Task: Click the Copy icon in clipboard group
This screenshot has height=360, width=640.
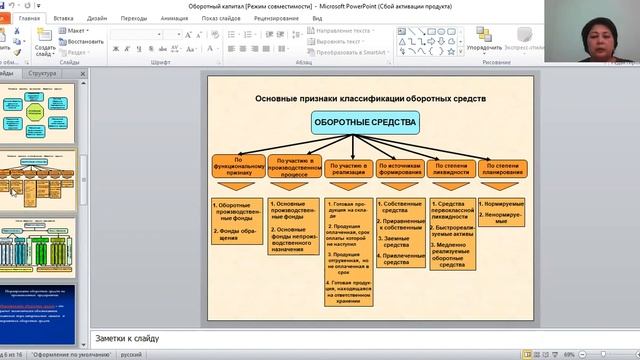Action: pyautogui.click(x=17, y=42)
